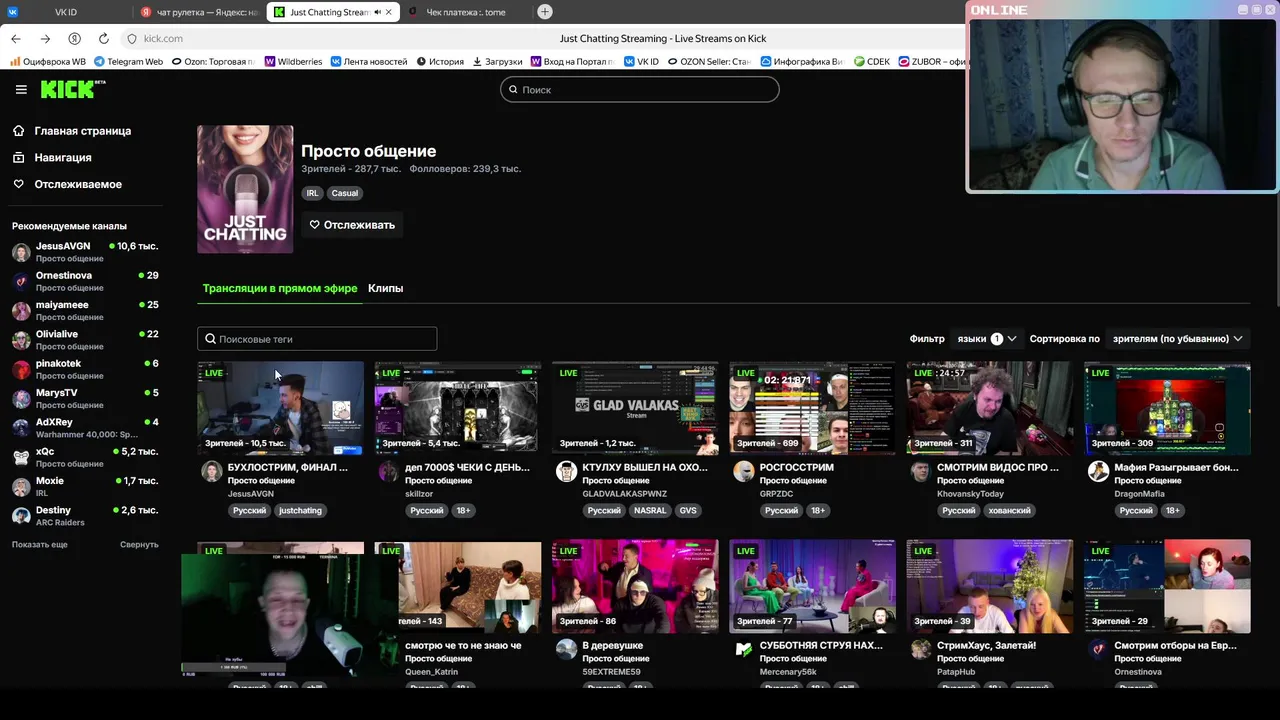Click skillzor streamer avatar under stream card
The height and width of the screenshot is (720, 1280).
click(389, 471)
